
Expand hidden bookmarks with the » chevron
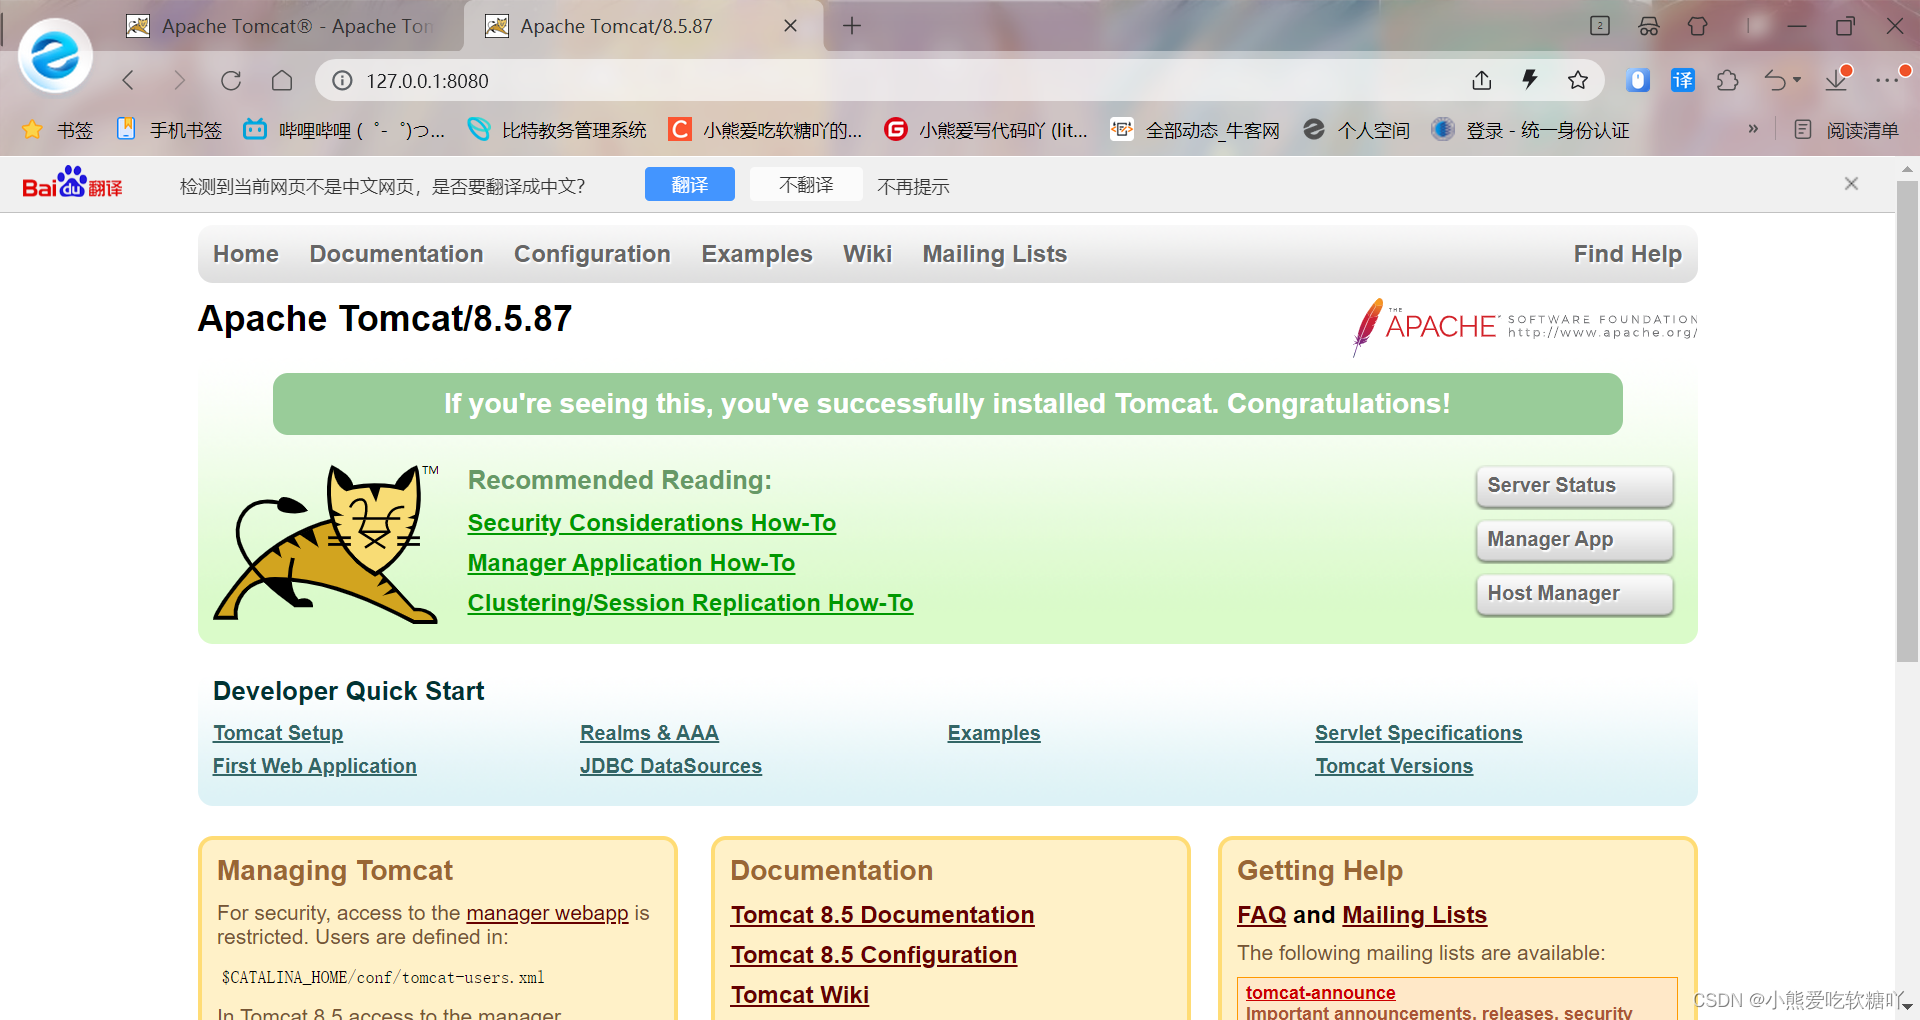click(1753, 129)
